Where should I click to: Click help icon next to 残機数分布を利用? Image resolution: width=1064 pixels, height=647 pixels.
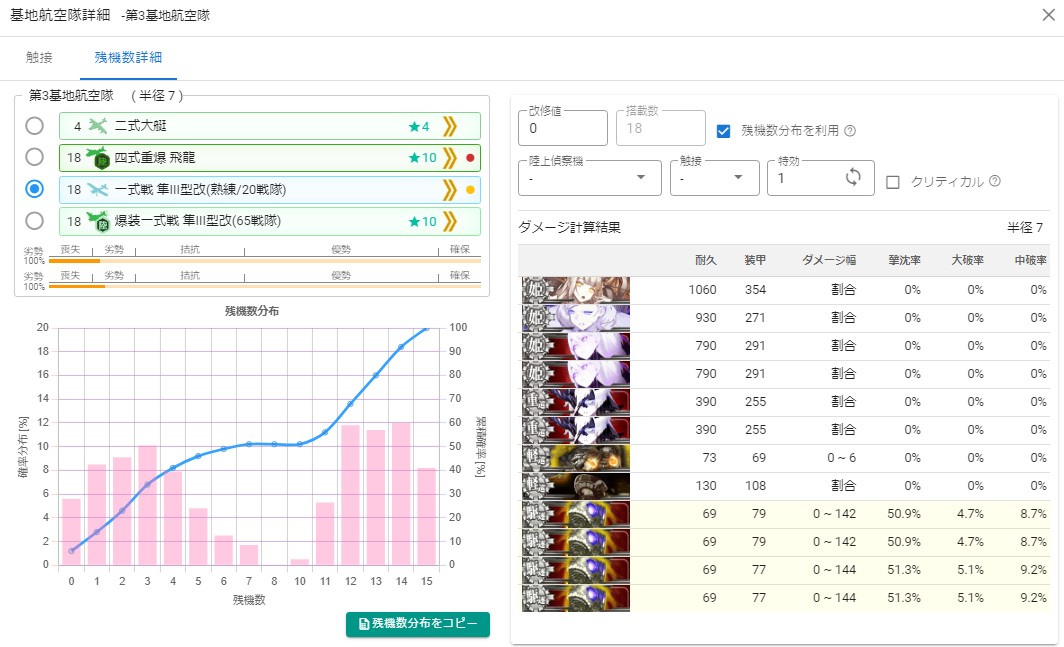(850, 131)
